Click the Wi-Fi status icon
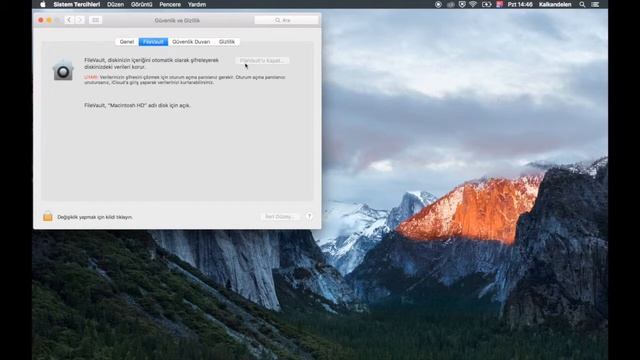 point(473,4)
